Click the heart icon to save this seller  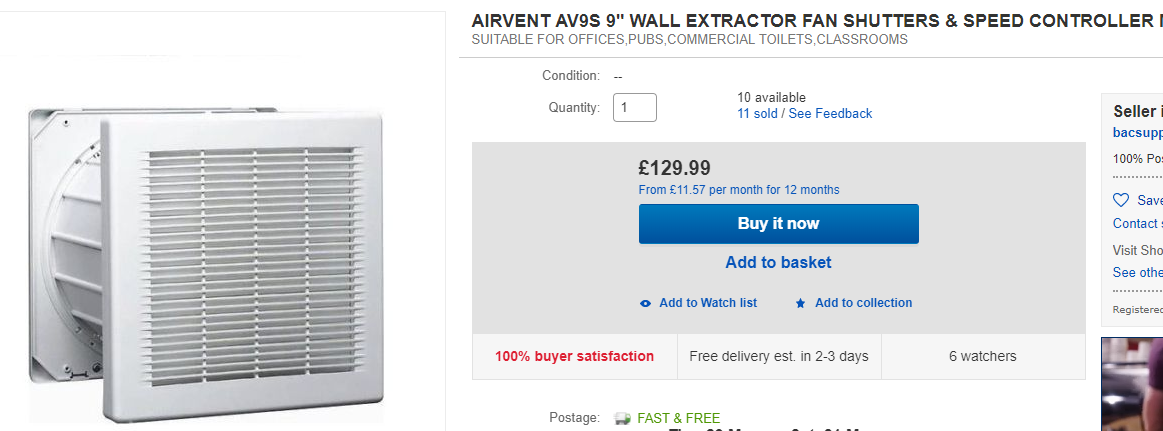(1121, 200)
